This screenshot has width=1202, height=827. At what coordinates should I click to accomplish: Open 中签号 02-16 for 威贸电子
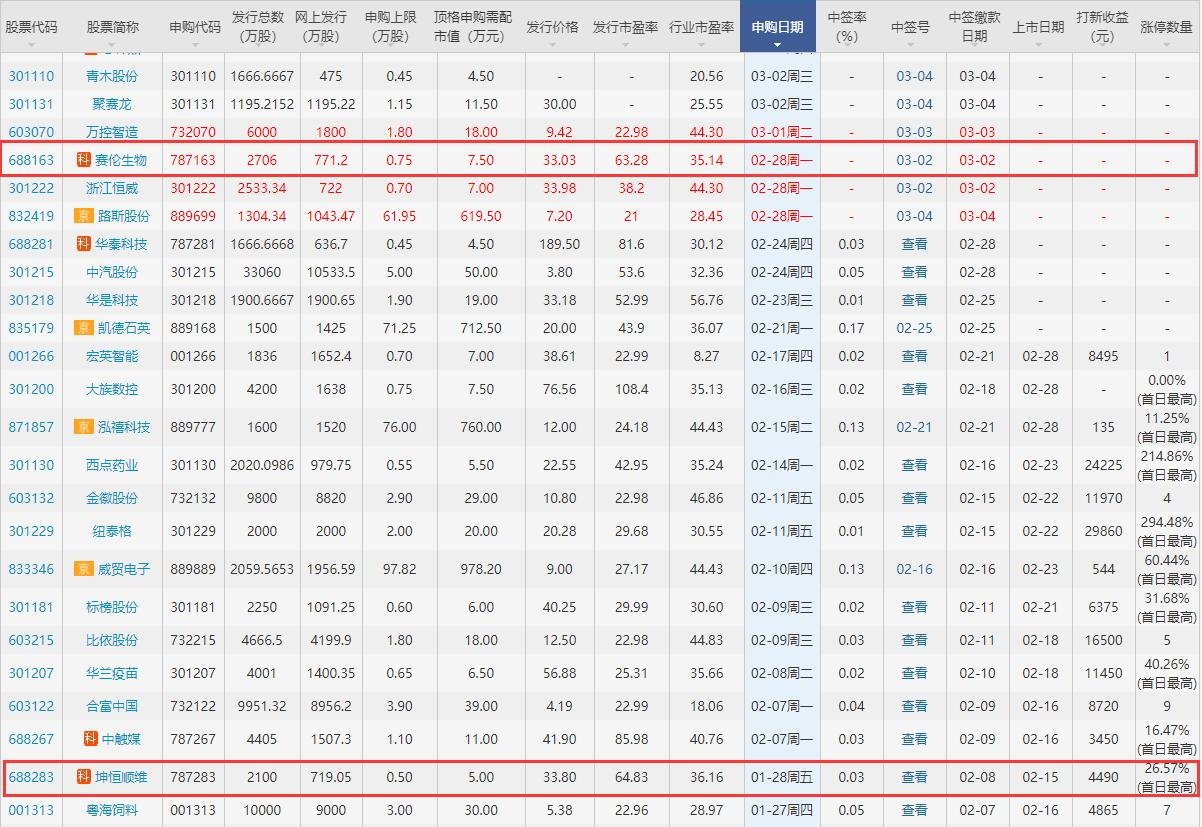[x=914, y=569]
